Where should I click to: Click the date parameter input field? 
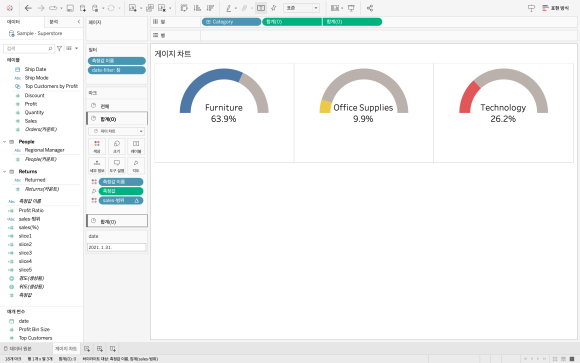tap(117, 247)
